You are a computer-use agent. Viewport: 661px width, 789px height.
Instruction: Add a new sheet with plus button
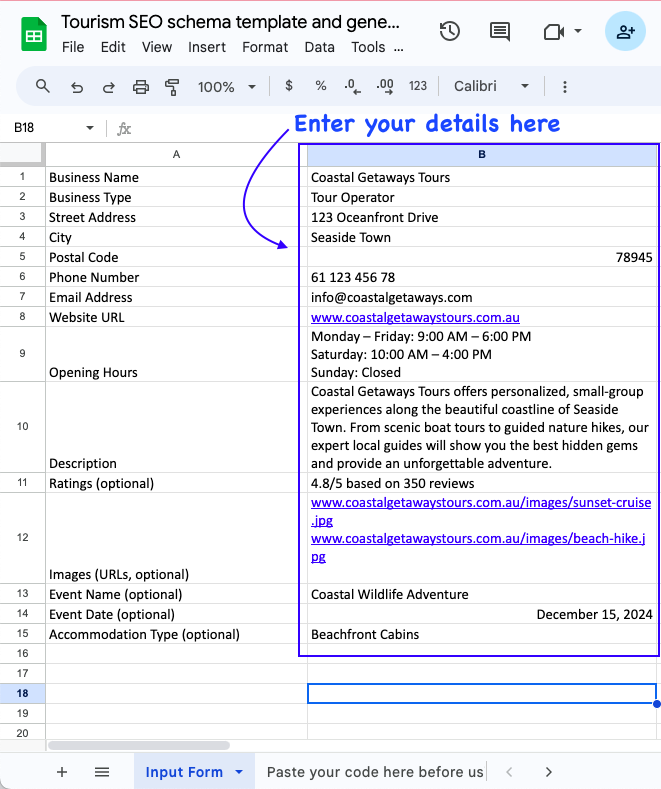pos(62,772)
